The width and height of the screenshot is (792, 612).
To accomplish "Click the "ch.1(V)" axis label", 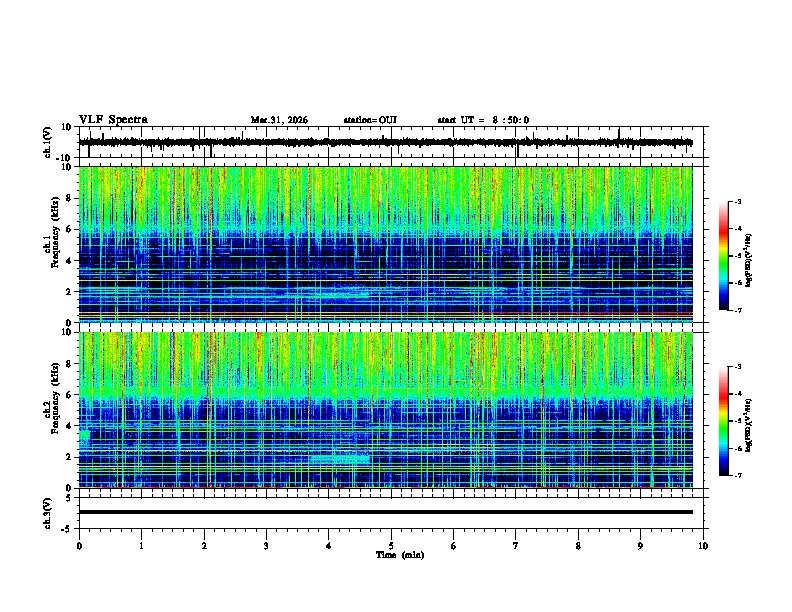I will coord(48,142).
